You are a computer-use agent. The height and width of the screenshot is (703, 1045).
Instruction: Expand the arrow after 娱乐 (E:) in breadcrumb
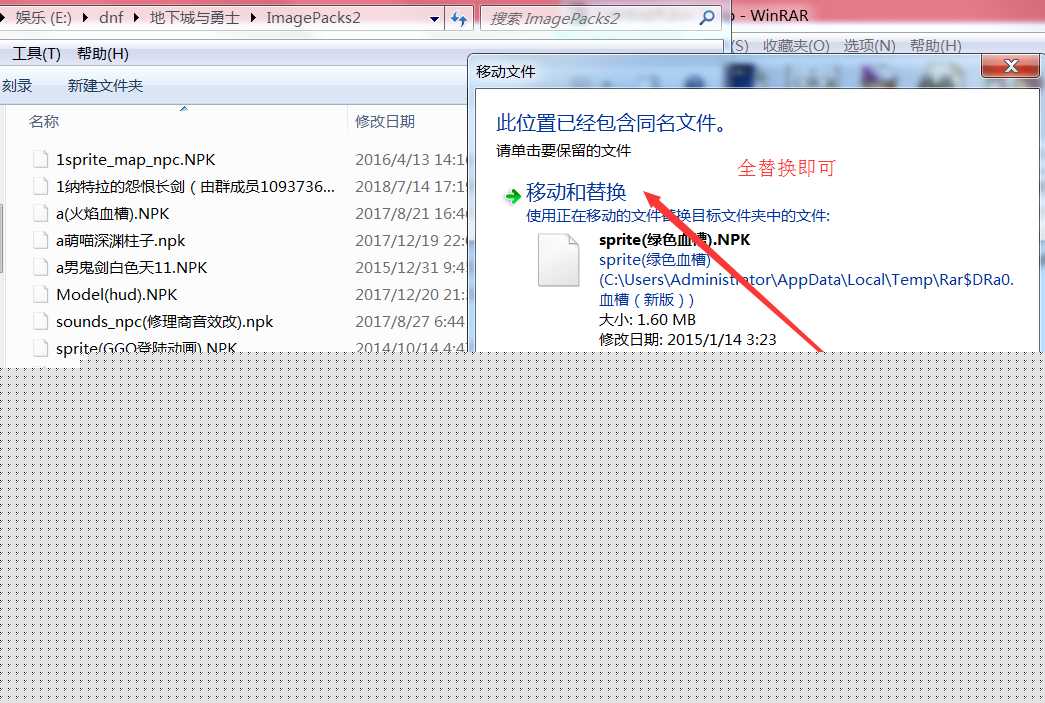(x=85, y=18)
